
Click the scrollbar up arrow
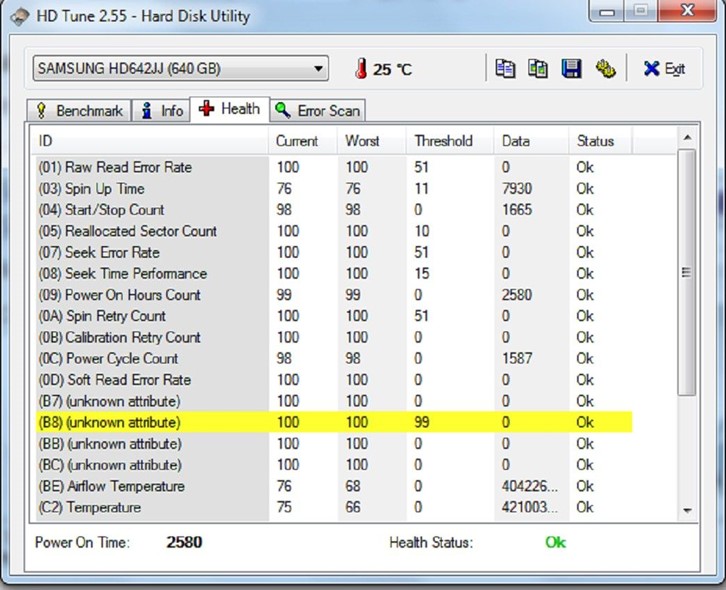(686, 137)
